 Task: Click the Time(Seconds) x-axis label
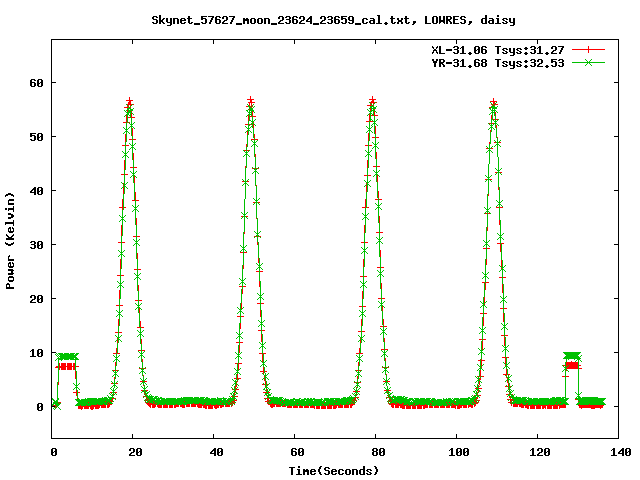(336, 470)
